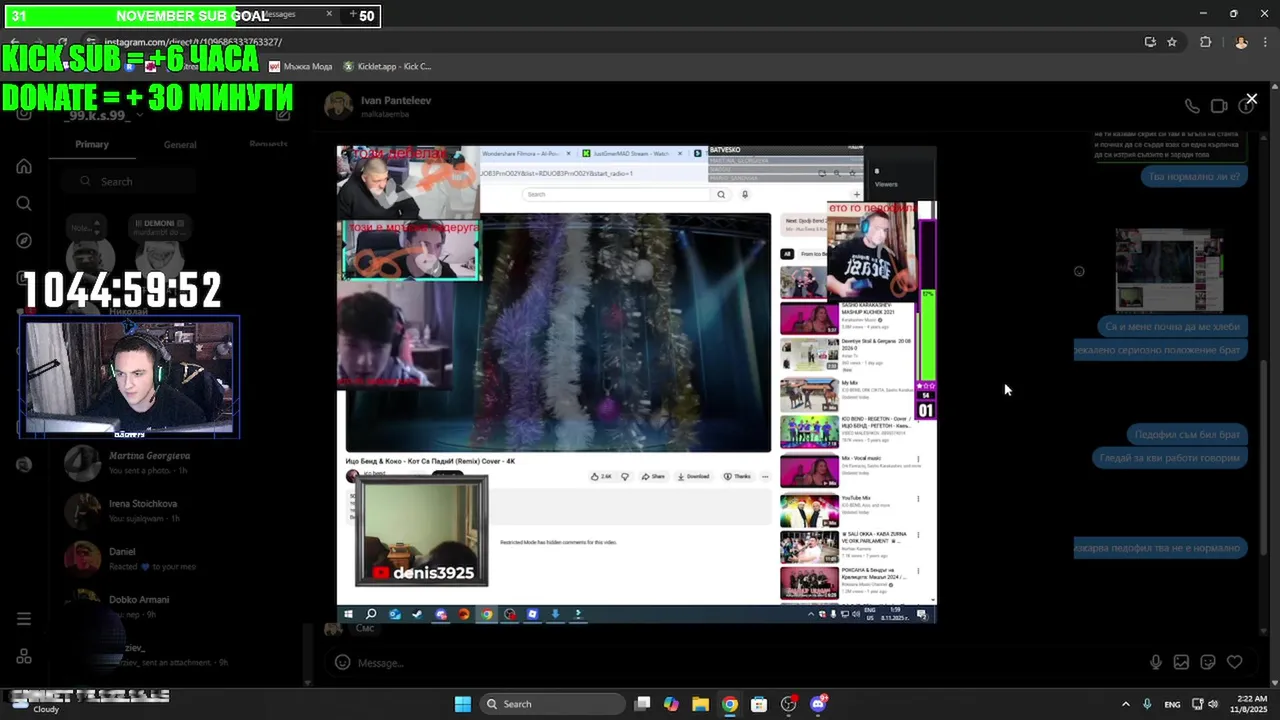Image resolution: width=1280 pixels, height=720 pixels.
Task: Click the message 'Педофил съм бил брат'
Action: click(1187, 434)
